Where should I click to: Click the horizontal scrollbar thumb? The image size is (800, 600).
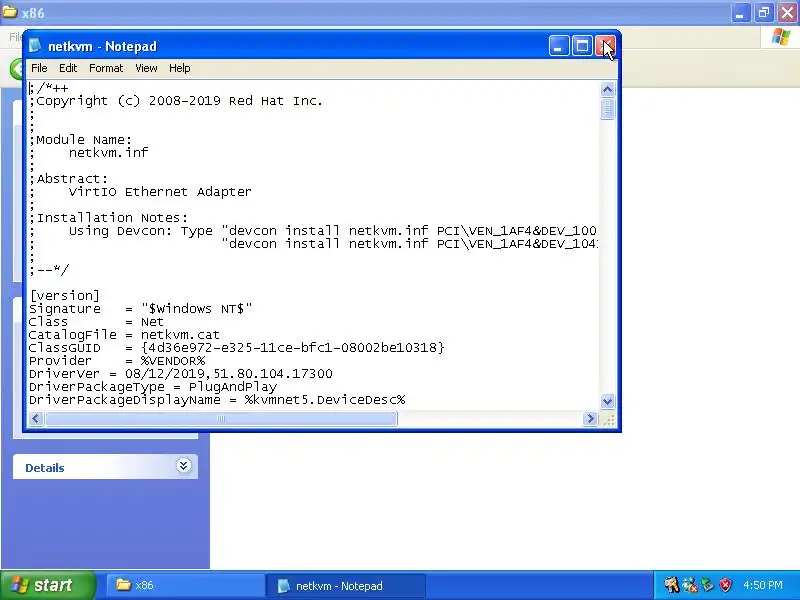pyautogui.click(x=221, y=419)
